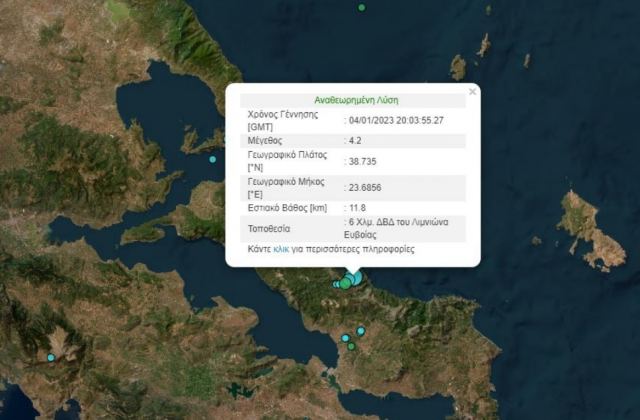This screenshot has width=640, height=420.
Task: Click the longitude value '23.6856'
Action: (365, 188)
